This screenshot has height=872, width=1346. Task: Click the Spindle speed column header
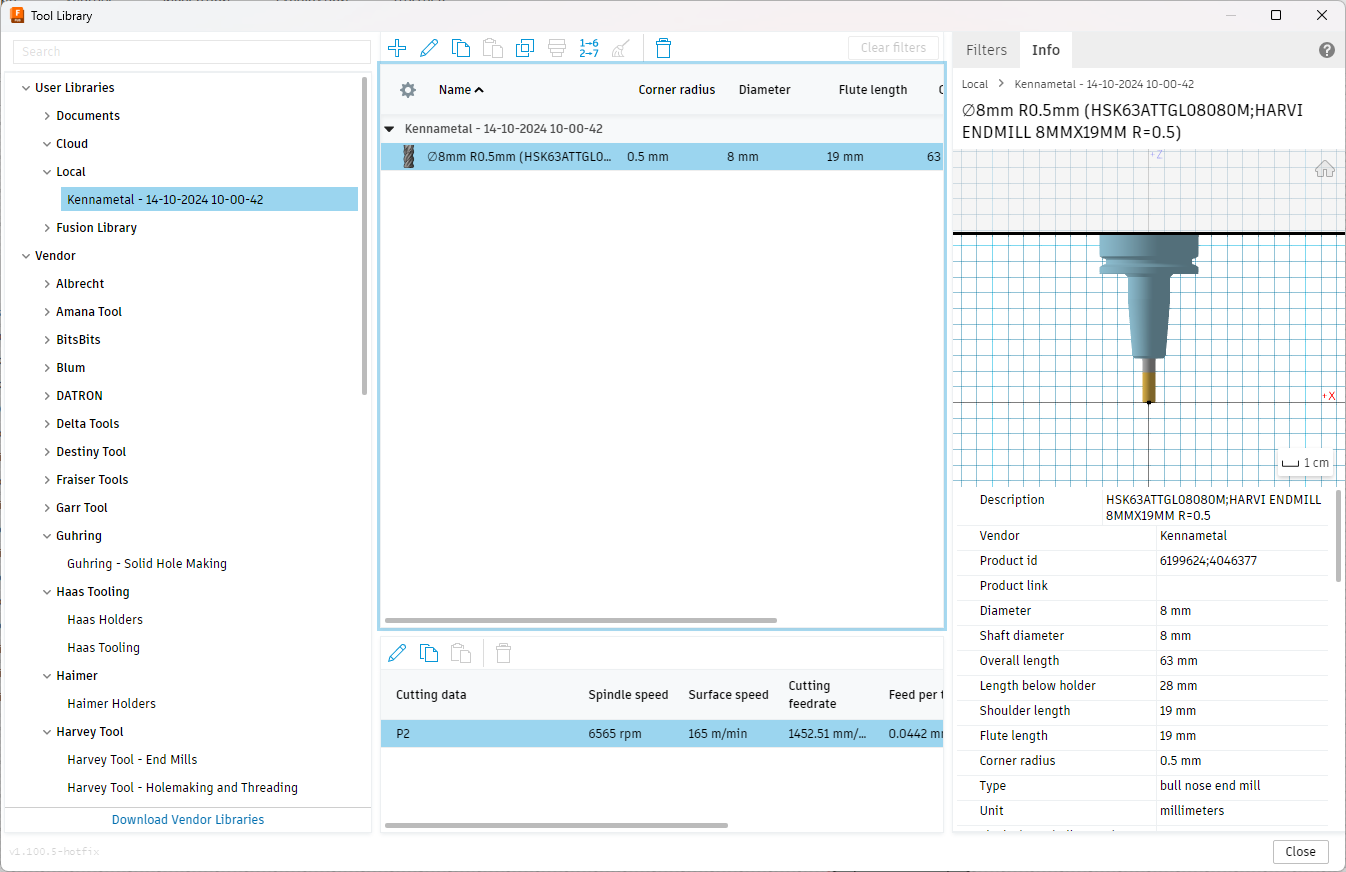[x=628, y=695]
